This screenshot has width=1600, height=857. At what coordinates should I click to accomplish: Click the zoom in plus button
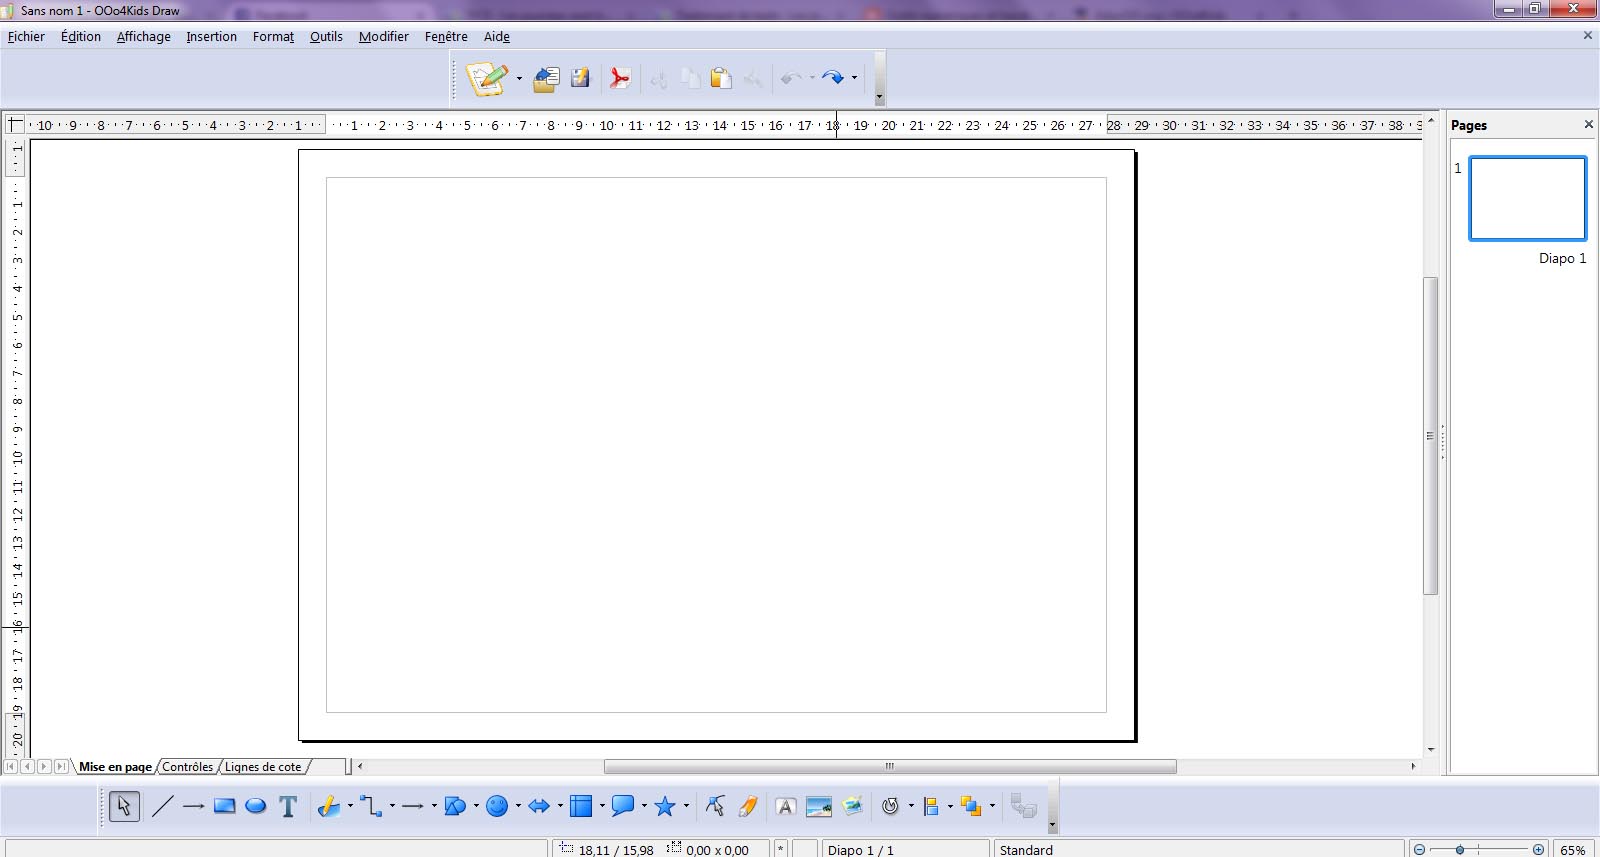1538,849
